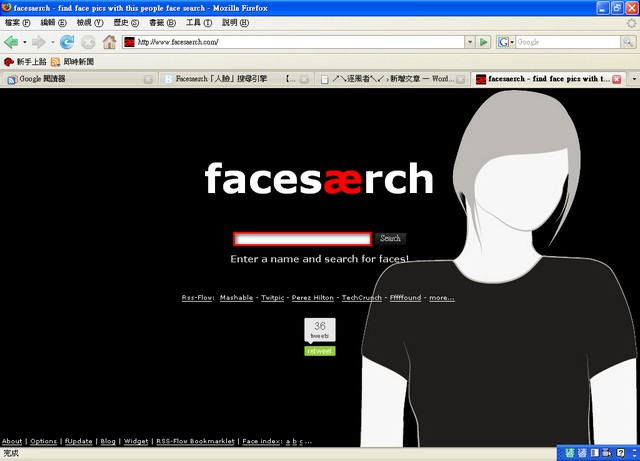The image size is (640, 461).
Task: Expand the address bar URL dropdown
Action: [x=470, y=42]
